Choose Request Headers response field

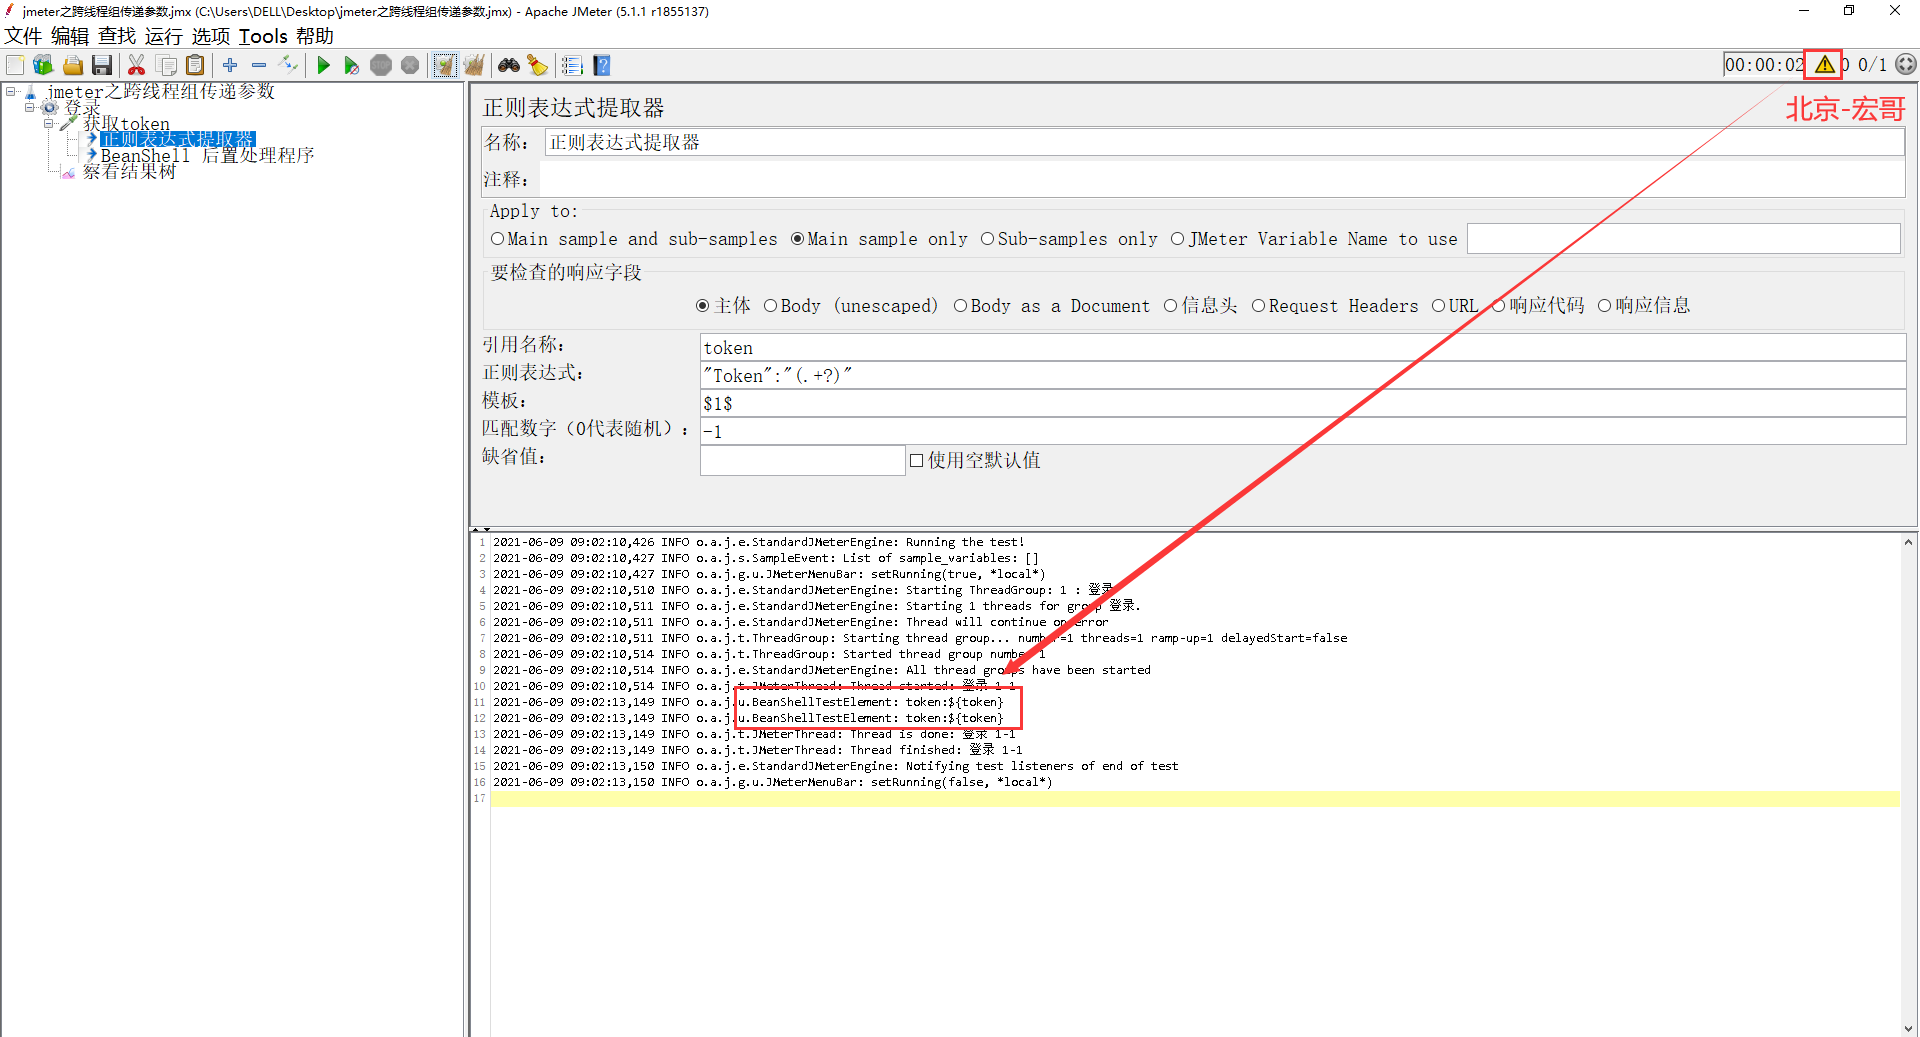point(1335,306)
